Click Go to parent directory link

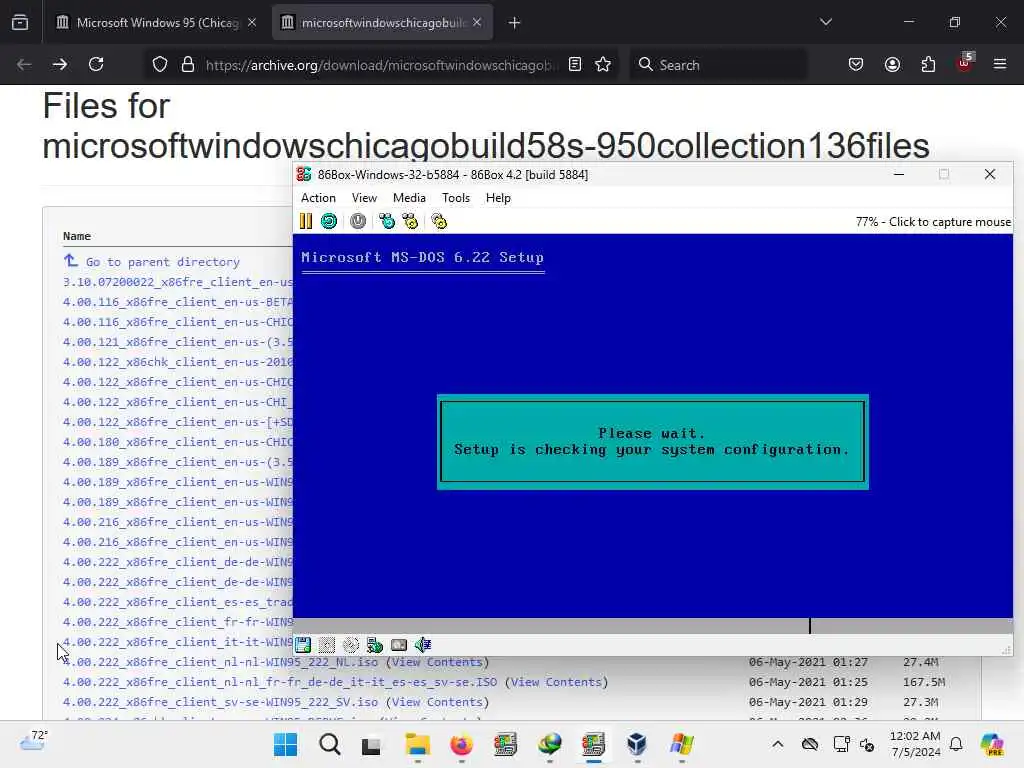pos(163,262)
